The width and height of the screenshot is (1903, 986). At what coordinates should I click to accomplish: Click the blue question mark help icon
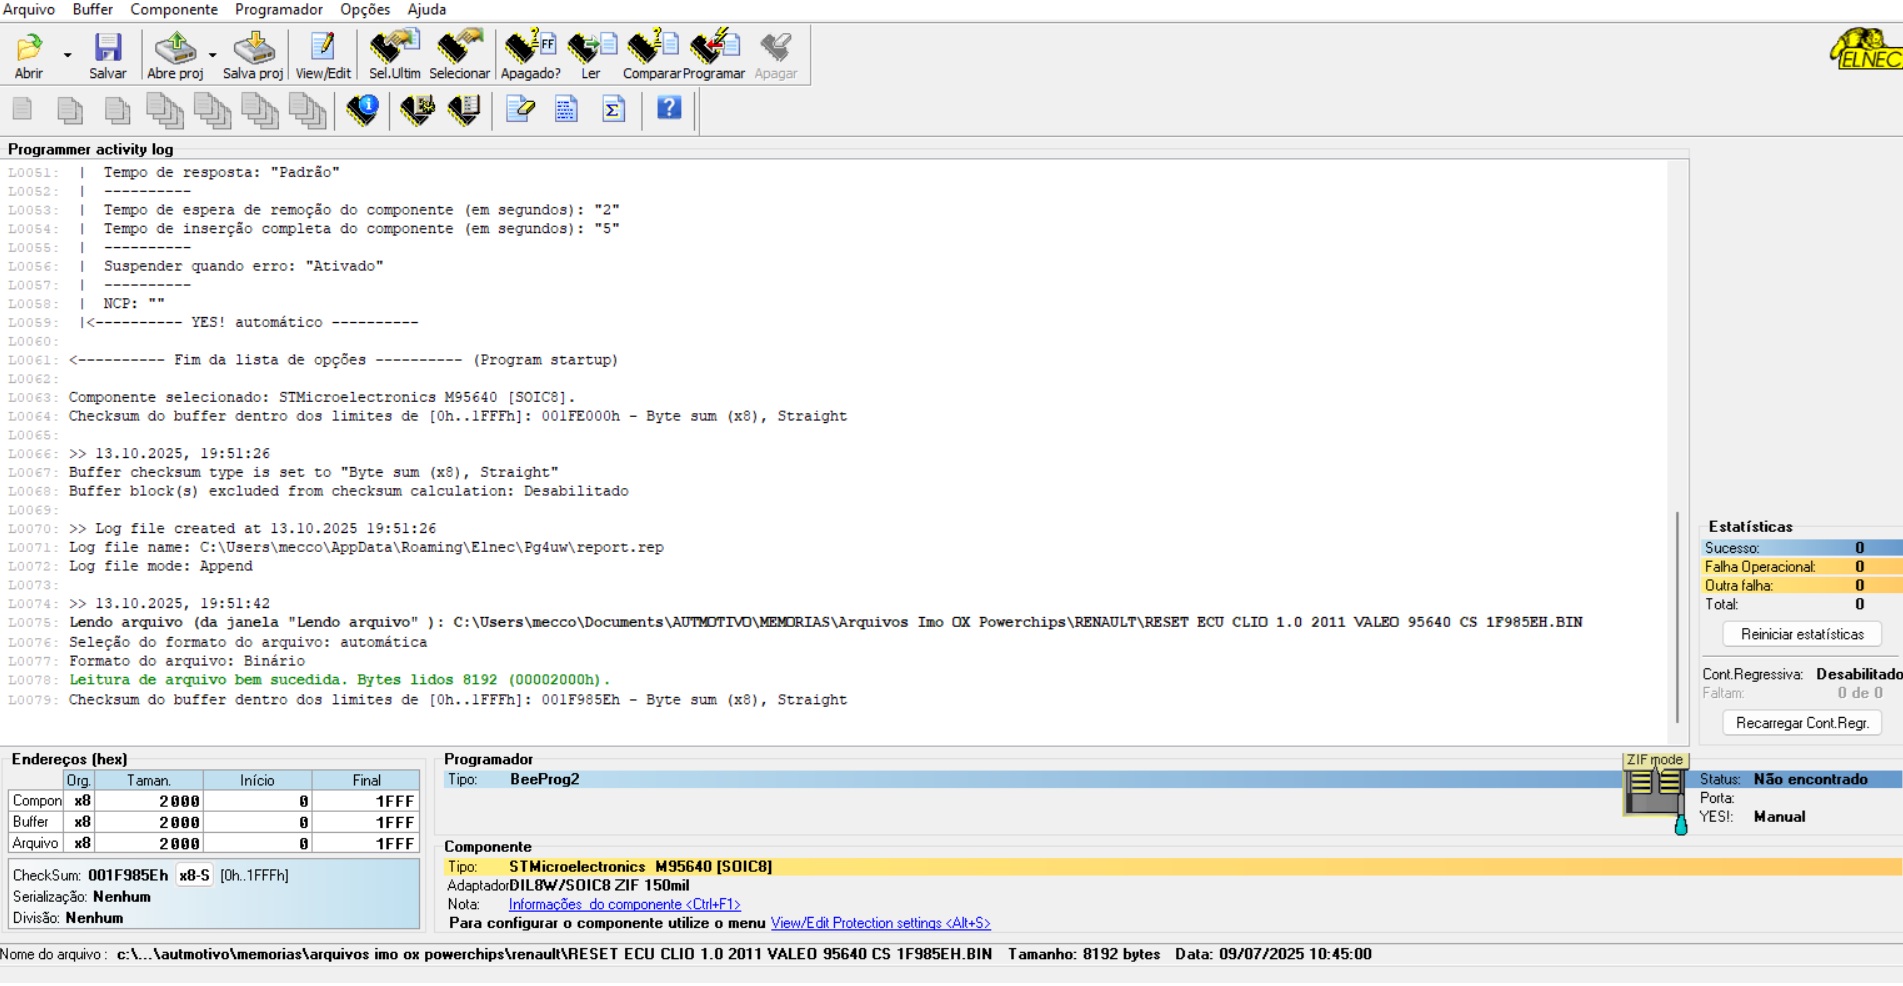[669, 108]
